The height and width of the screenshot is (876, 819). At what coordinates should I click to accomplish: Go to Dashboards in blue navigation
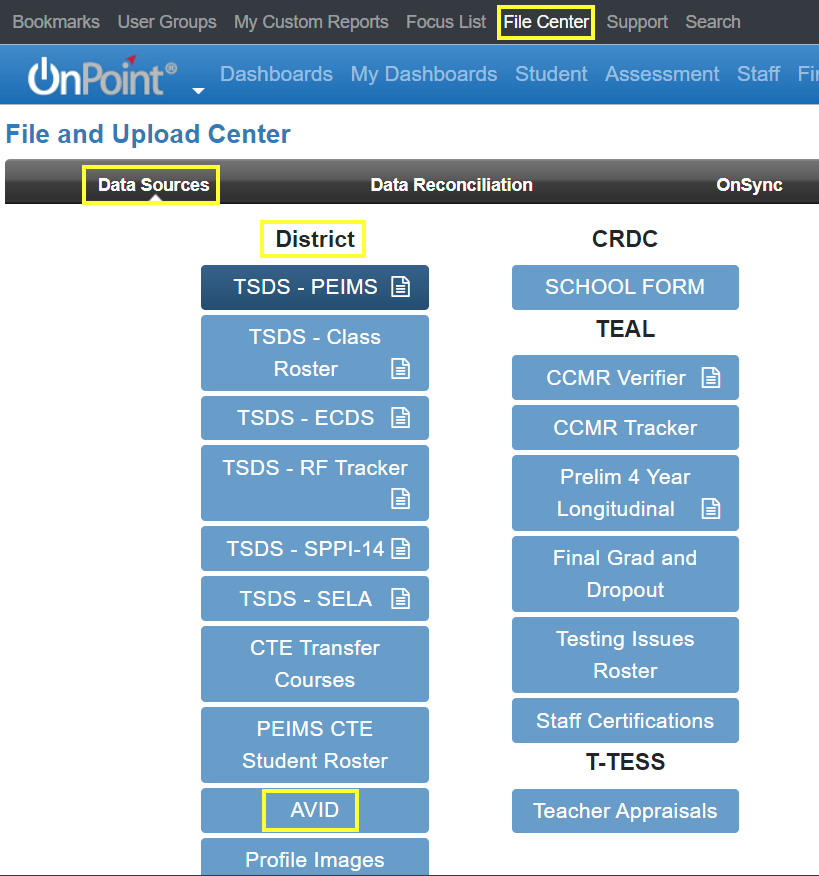[x=277, y=74]
